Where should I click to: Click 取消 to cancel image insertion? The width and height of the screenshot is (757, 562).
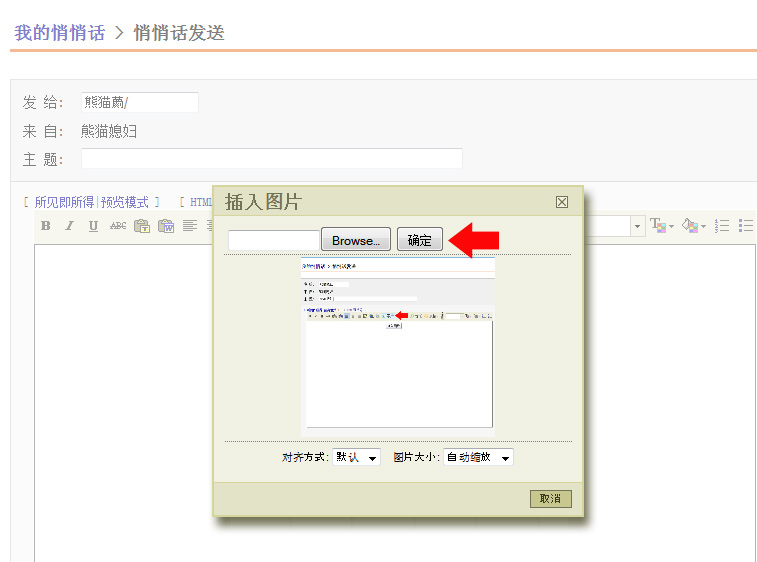point(550,498)
